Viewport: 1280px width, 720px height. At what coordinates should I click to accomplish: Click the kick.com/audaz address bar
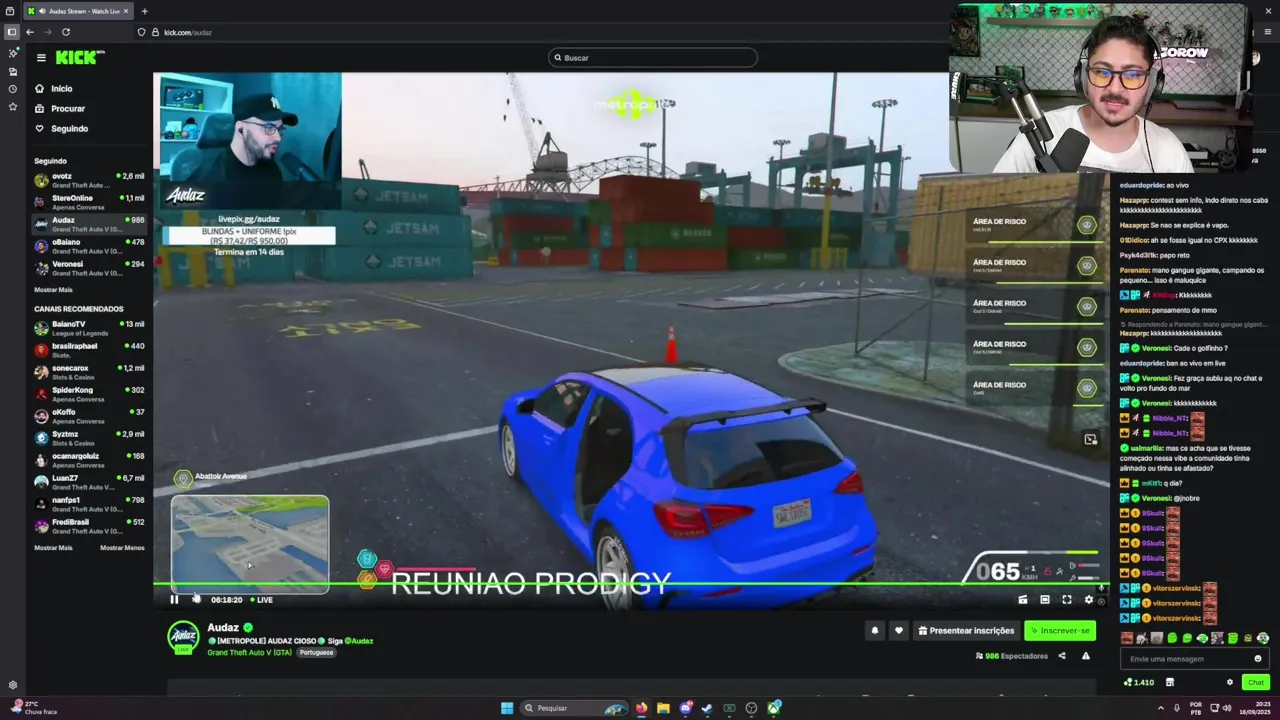(x=540, y=32)
